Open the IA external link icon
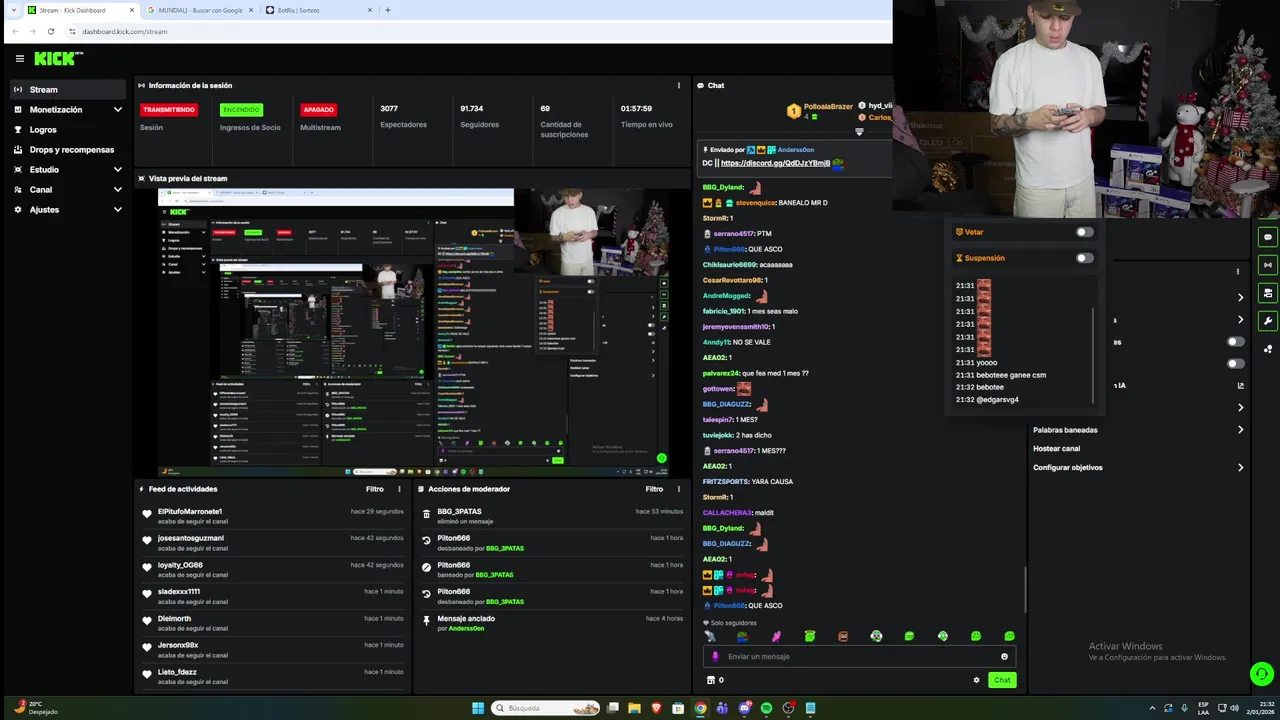 (1241, 386)
